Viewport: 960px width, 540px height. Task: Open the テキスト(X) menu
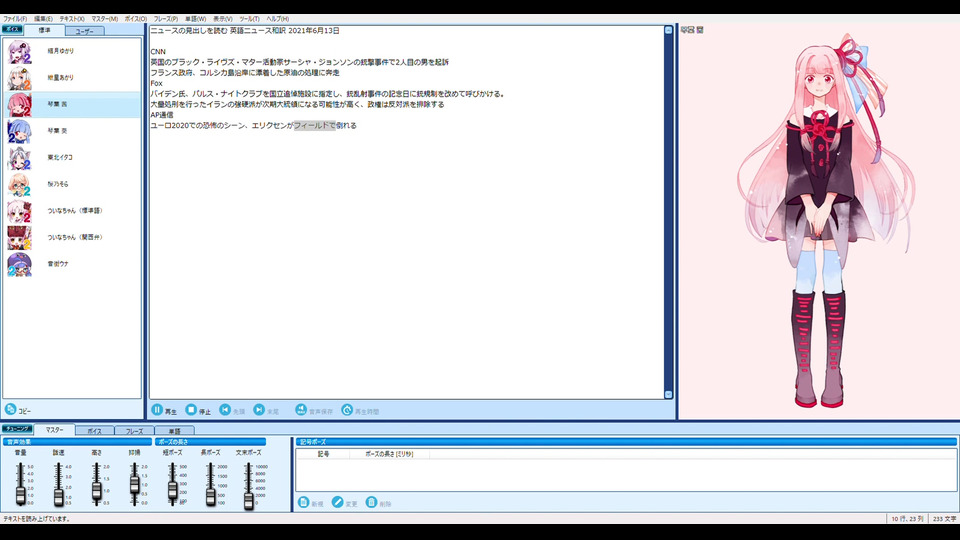pos(72,19)
